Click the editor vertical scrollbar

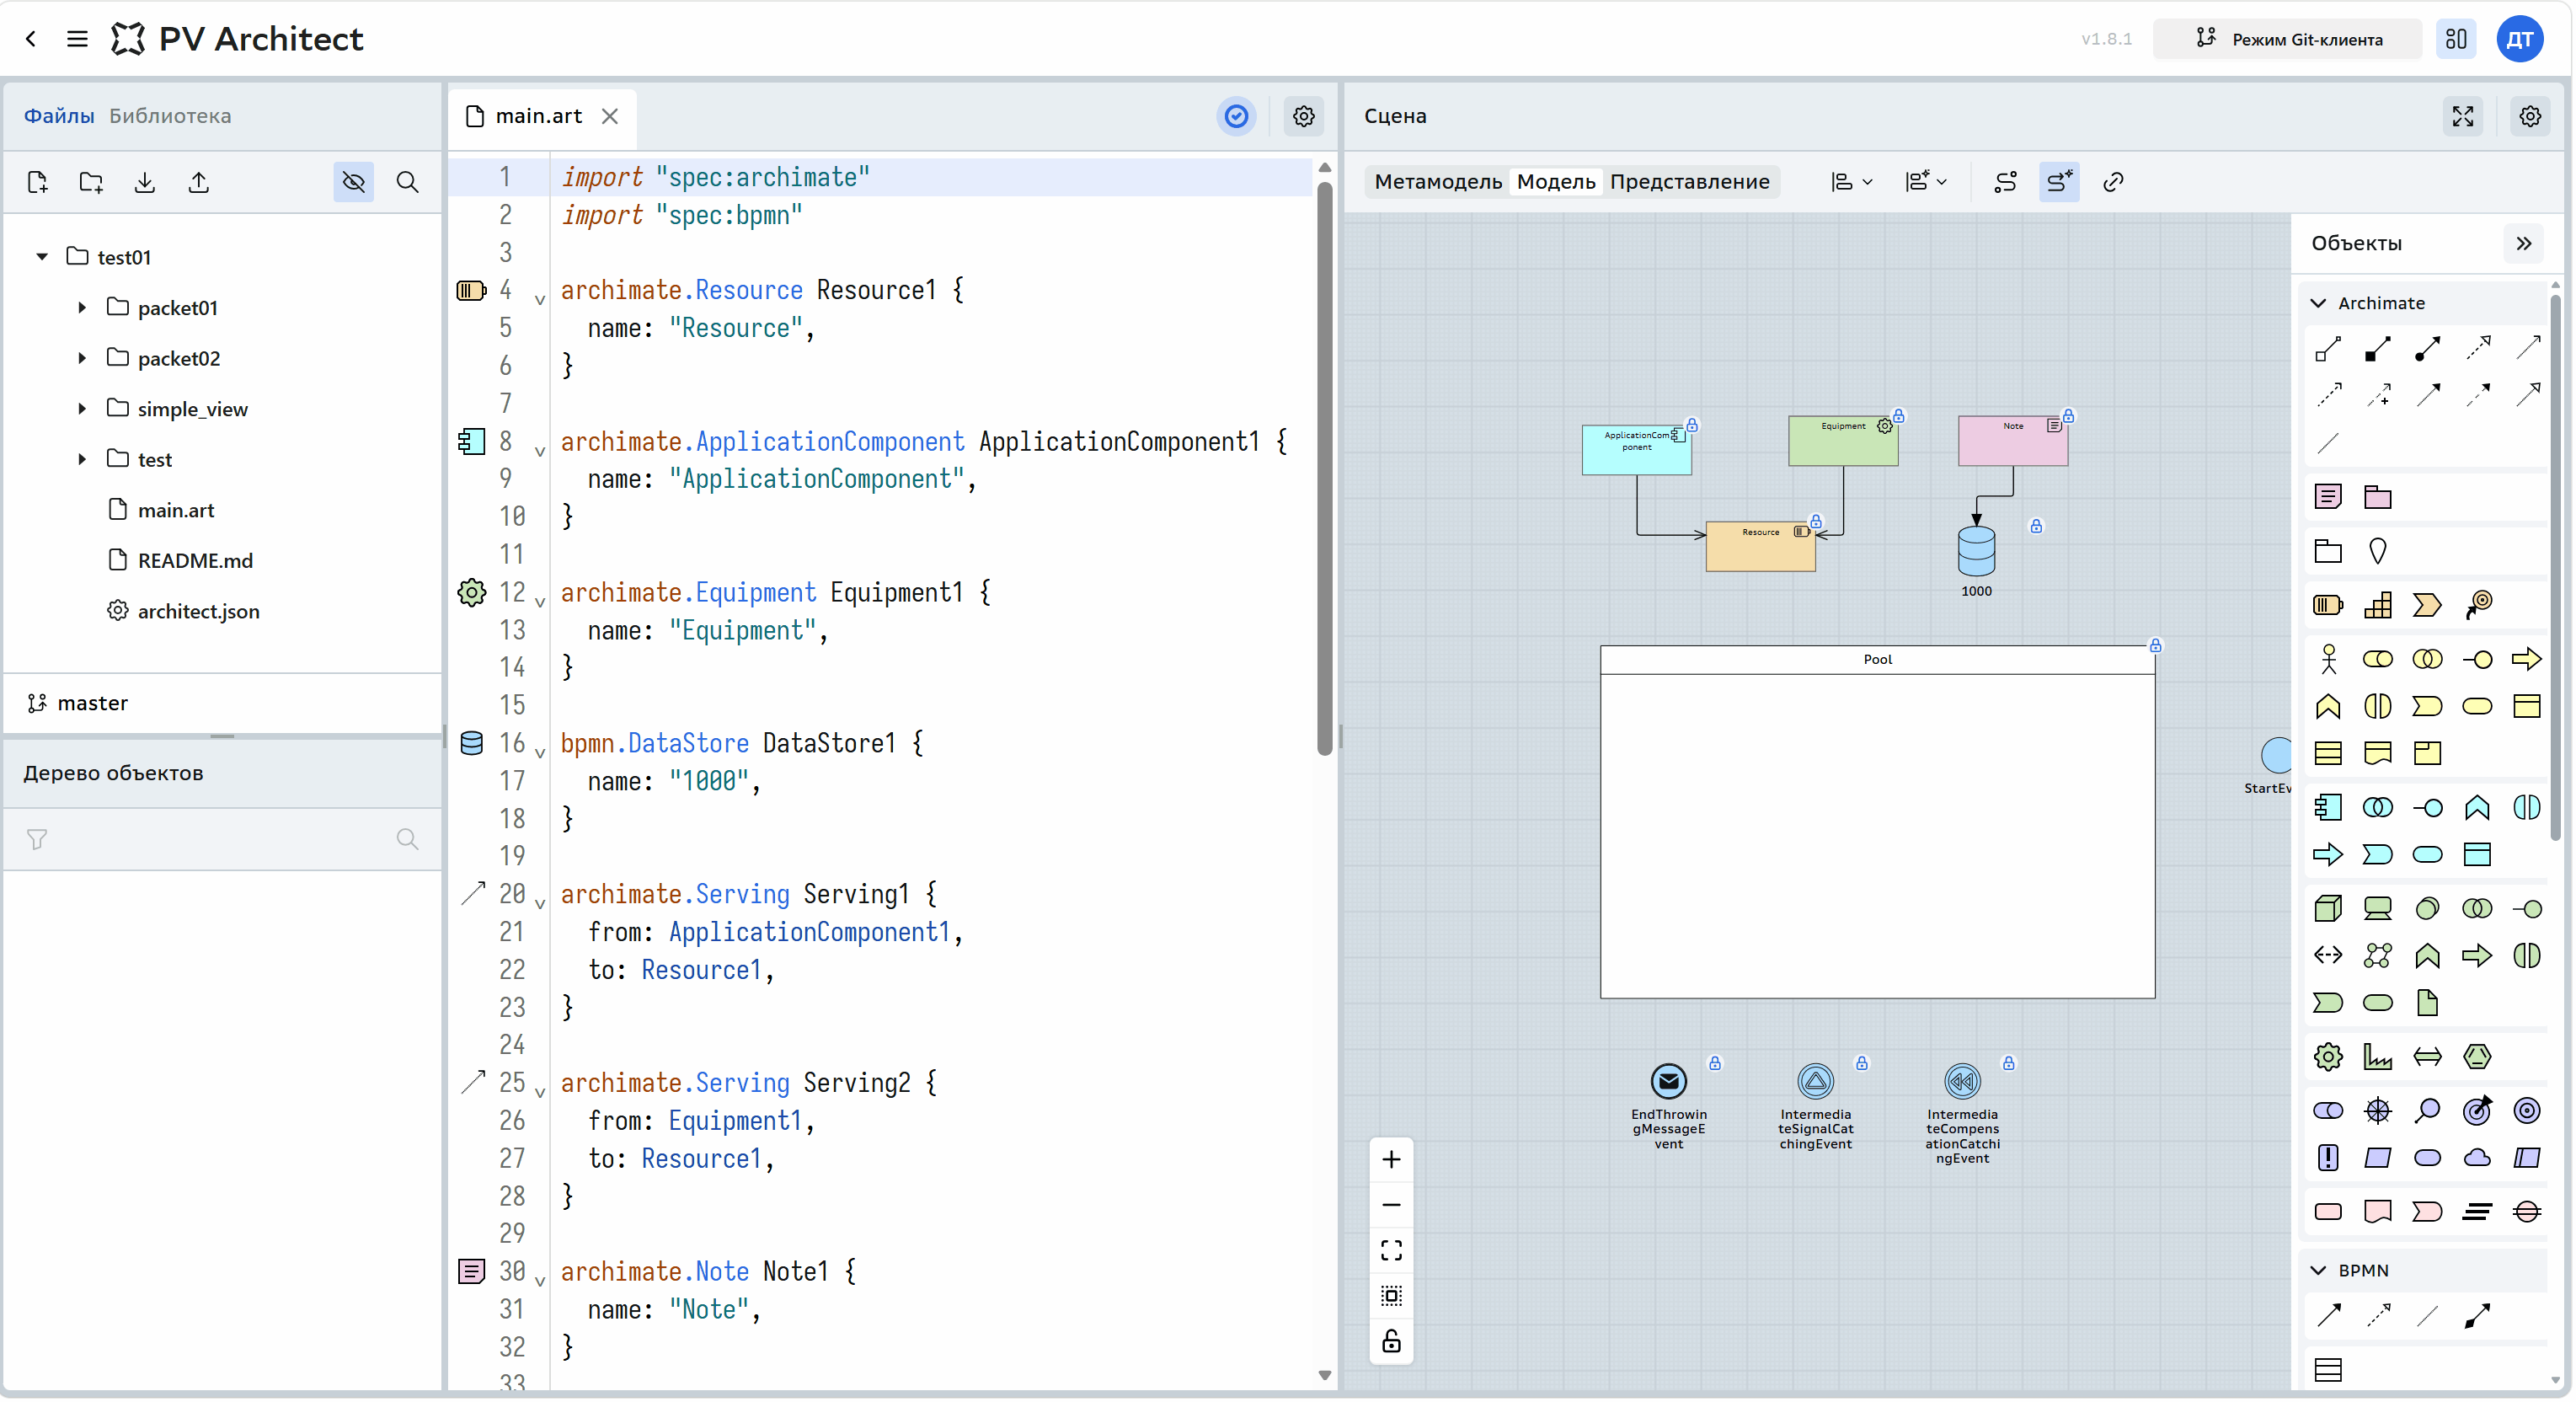[1325, 468]
